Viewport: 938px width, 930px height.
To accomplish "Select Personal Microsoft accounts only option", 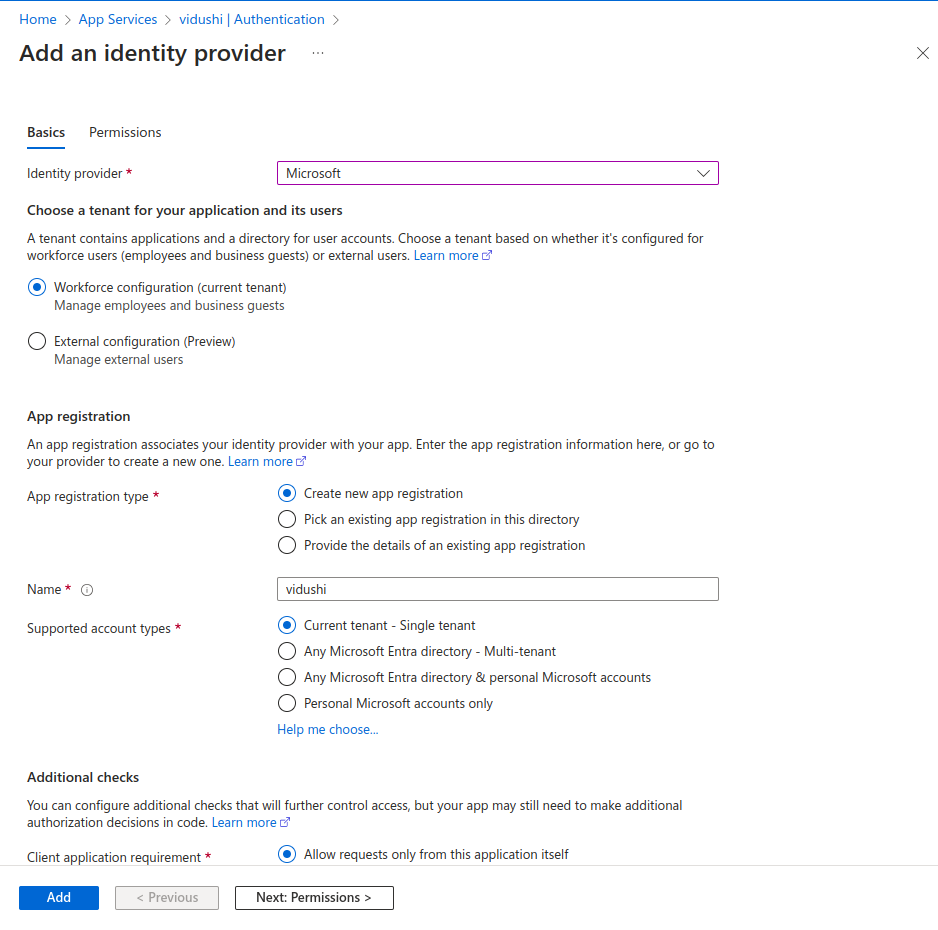I will (x=287, y=703).
